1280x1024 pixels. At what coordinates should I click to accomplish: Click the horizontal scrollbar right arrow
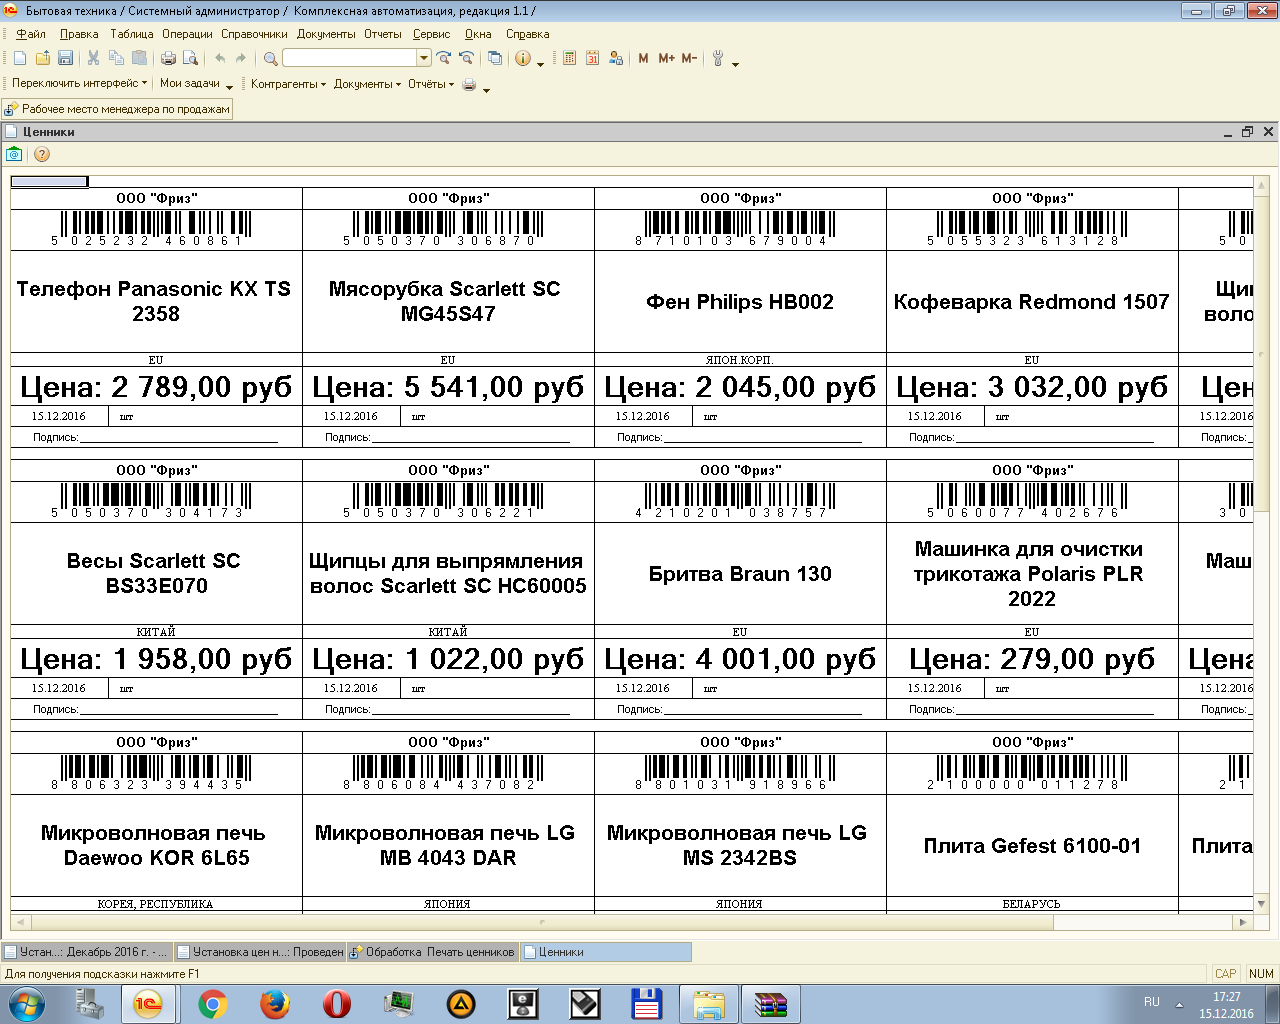click(x=1243, y=922)
